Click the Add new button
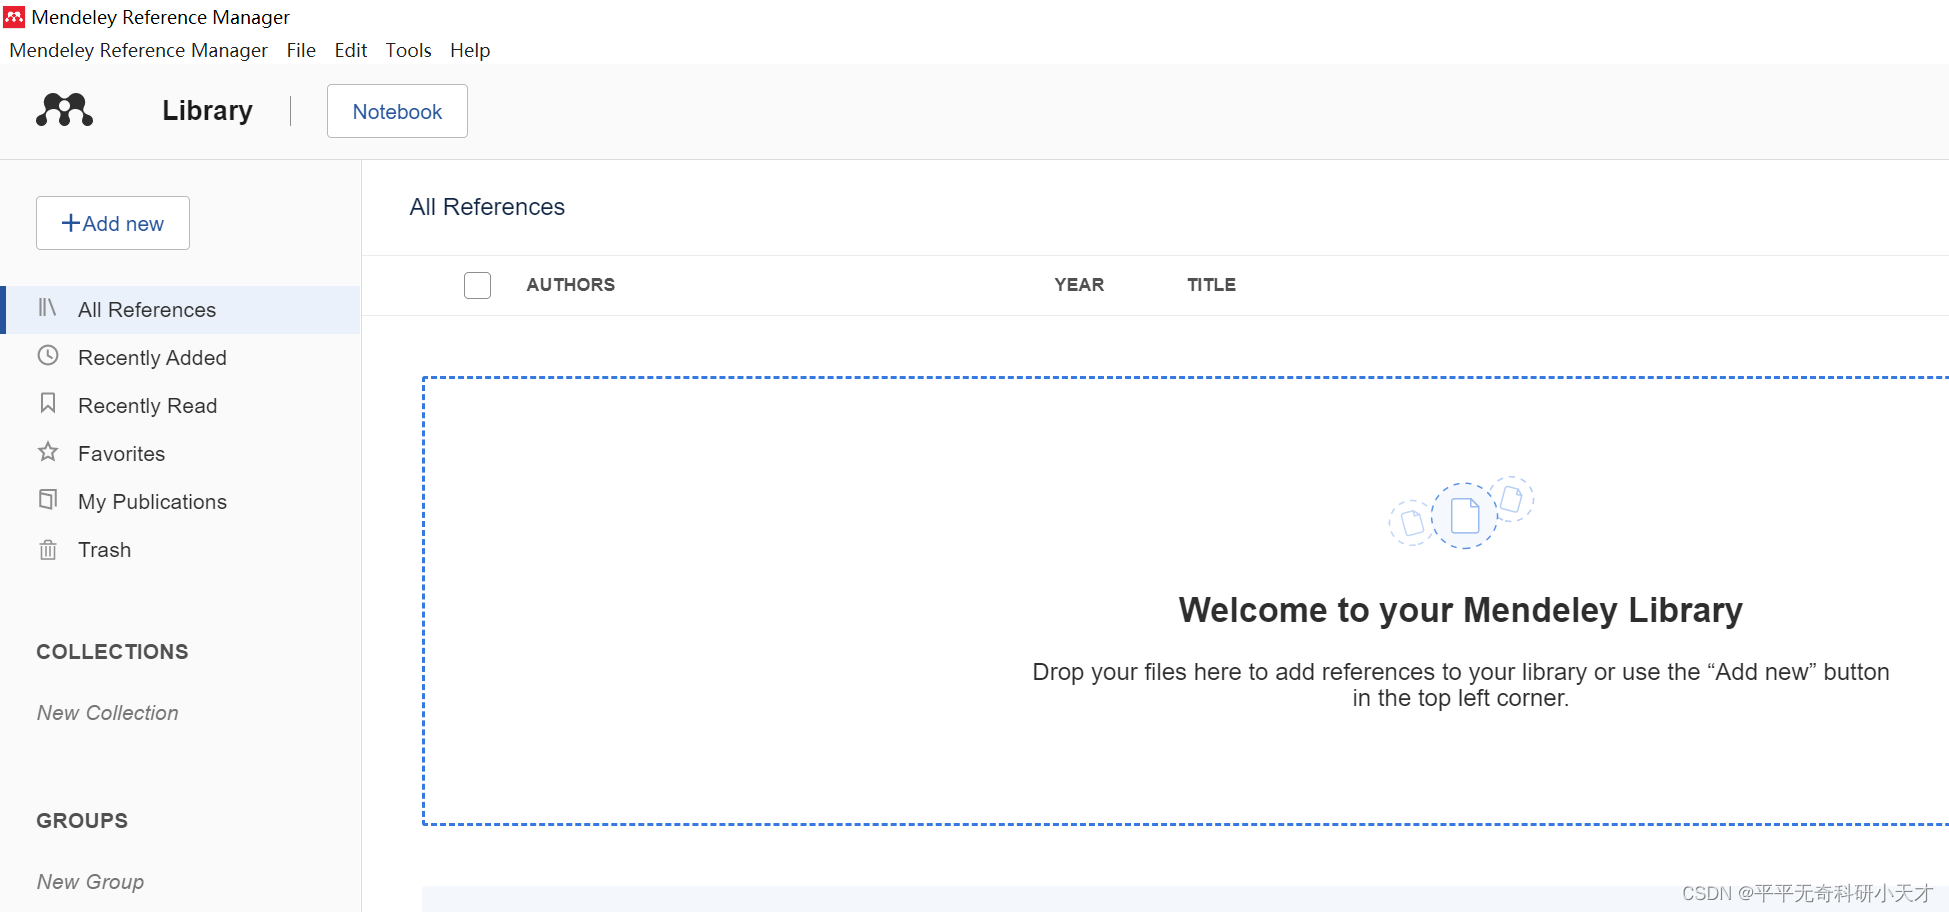1949x912 pixels. (113, 223)
